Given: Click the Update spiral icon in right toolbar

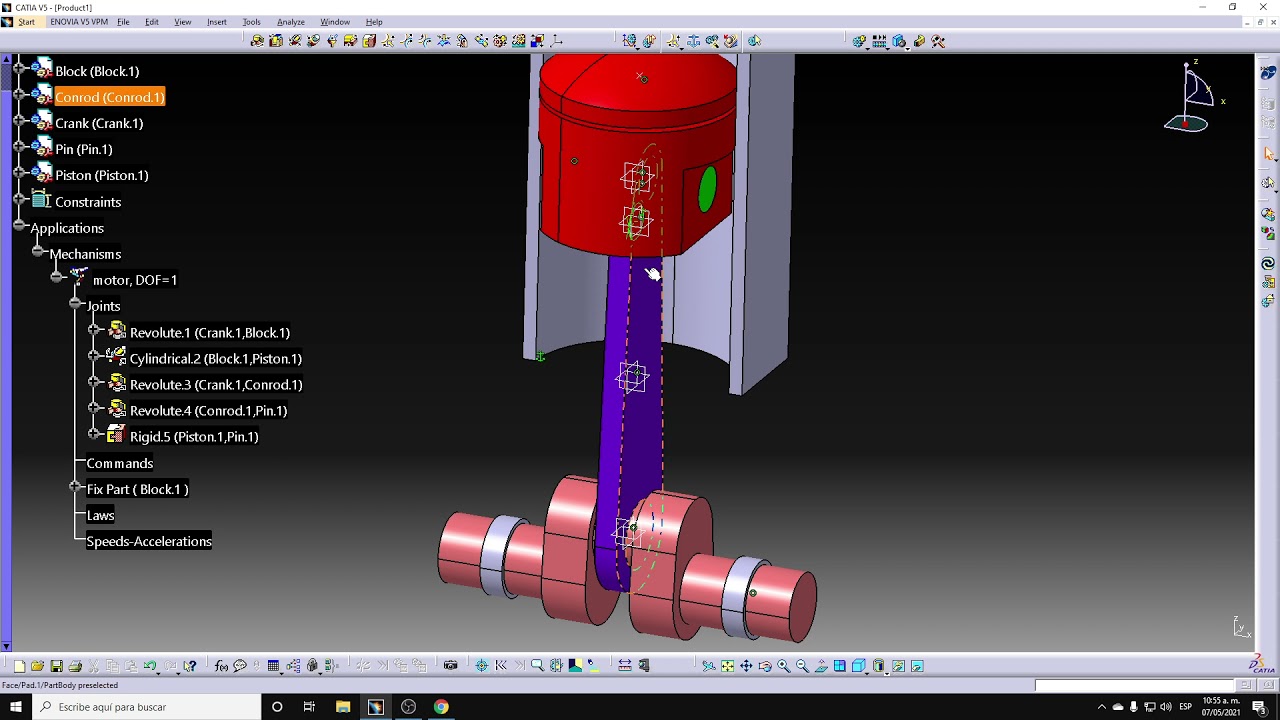Looking at the screenshot, I should 1268,263.
